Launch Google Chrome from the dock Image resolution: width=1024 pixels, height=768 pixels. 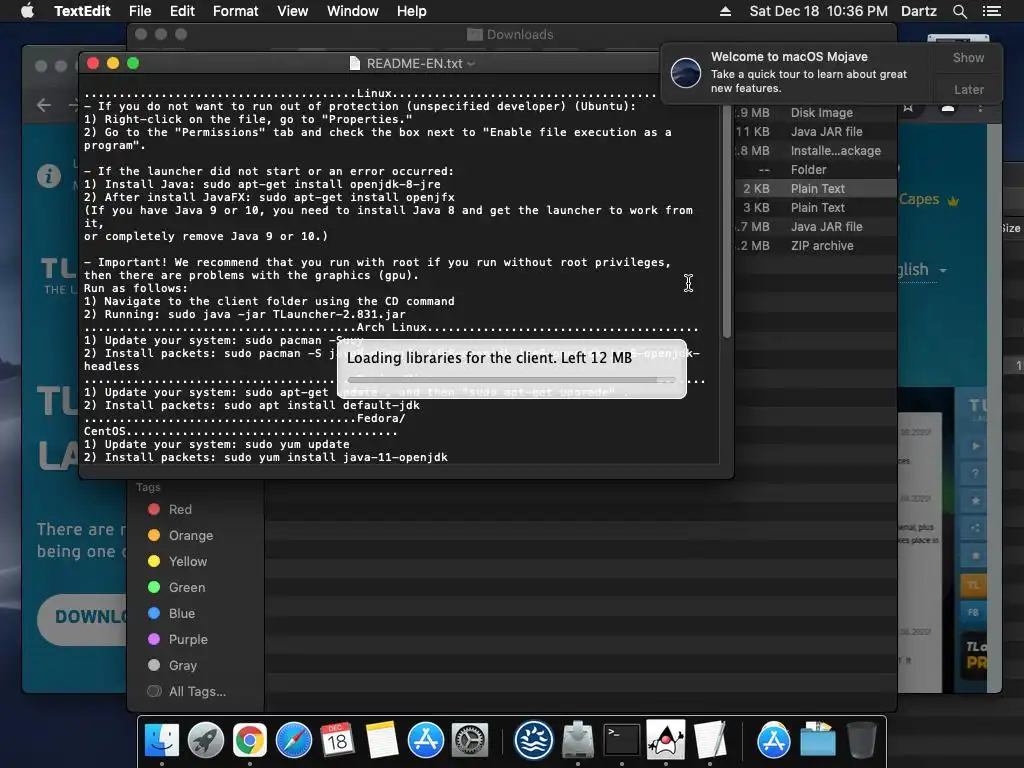pos(249,740)
